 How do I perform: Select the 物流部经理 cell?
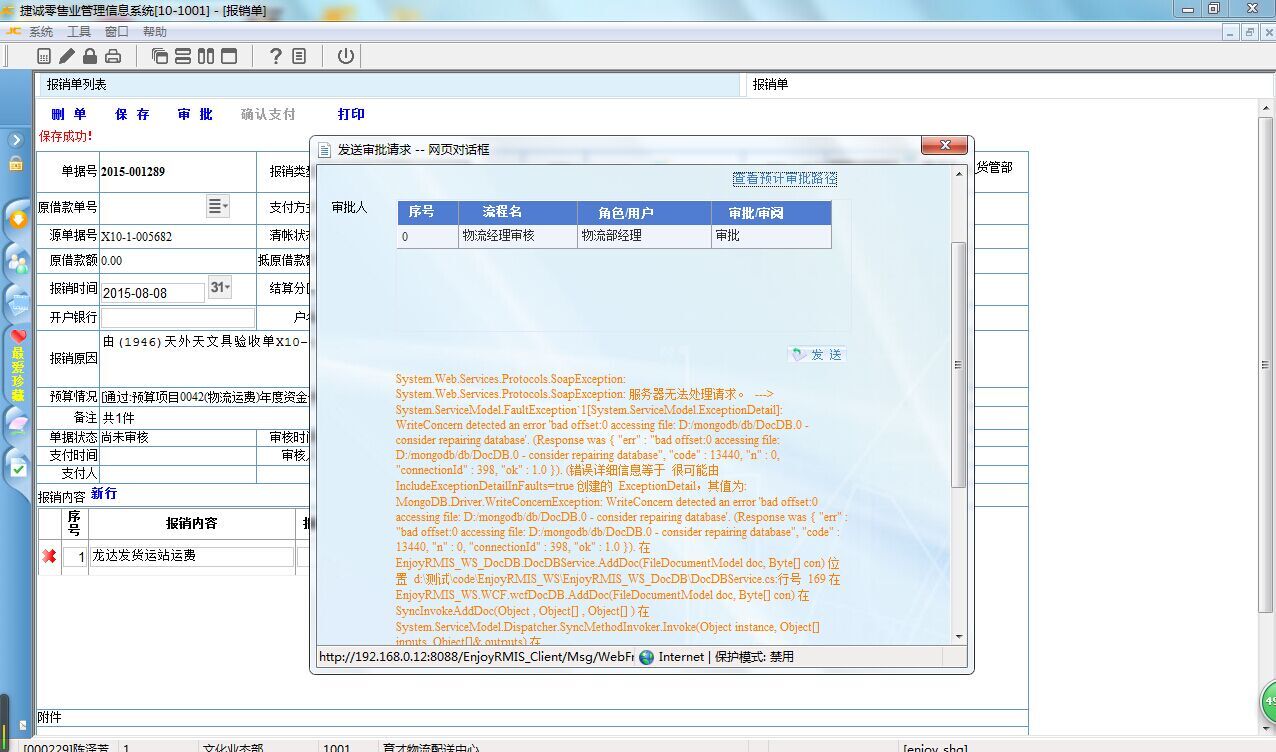click(x=644, y=236)
